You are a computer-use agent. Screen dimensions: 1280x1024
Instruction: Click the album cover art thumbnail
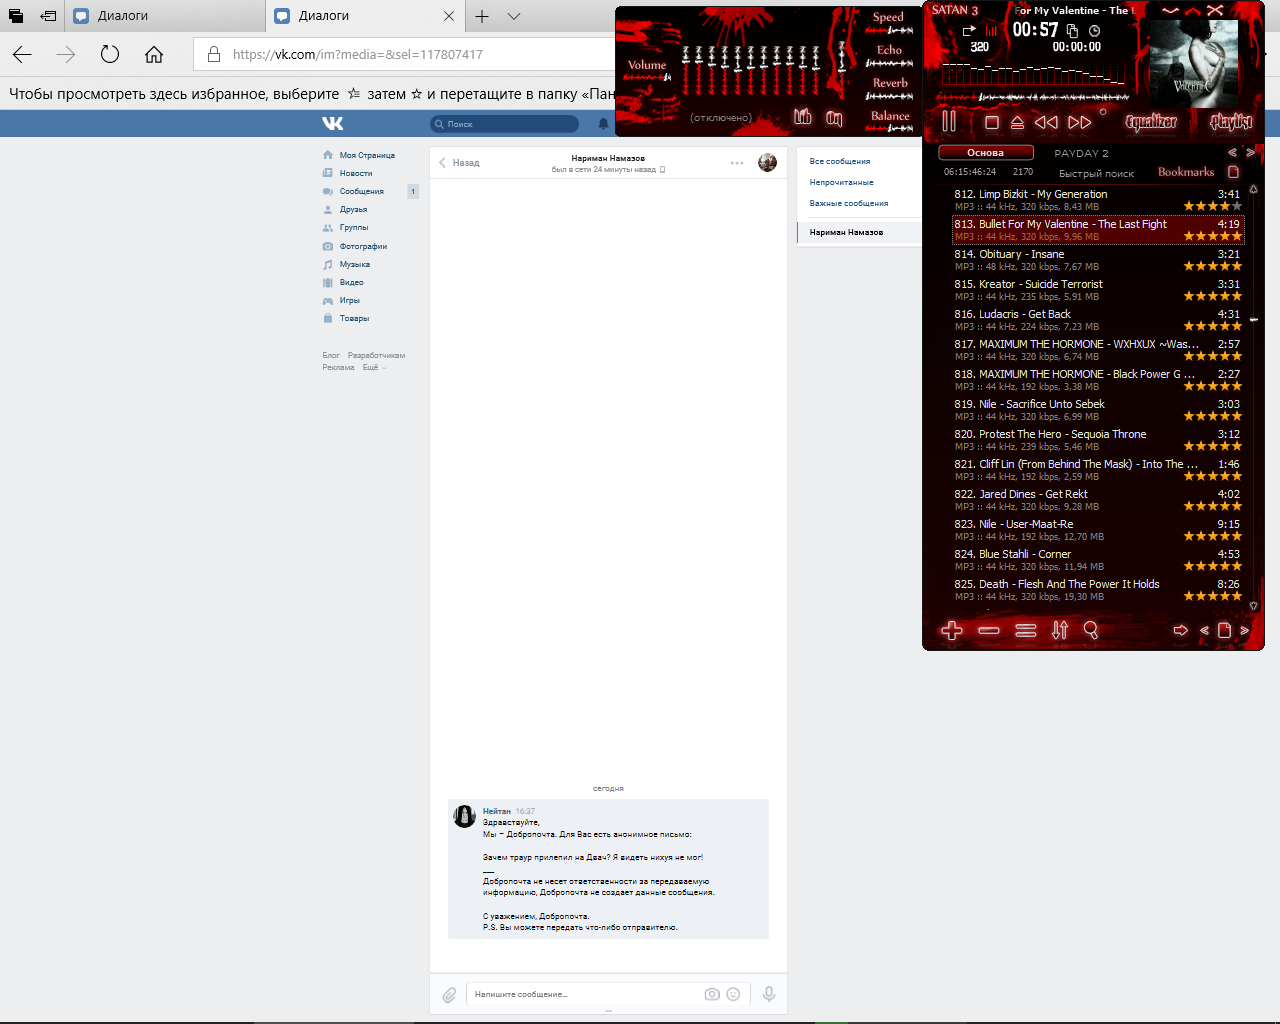tap(1193, 62)
